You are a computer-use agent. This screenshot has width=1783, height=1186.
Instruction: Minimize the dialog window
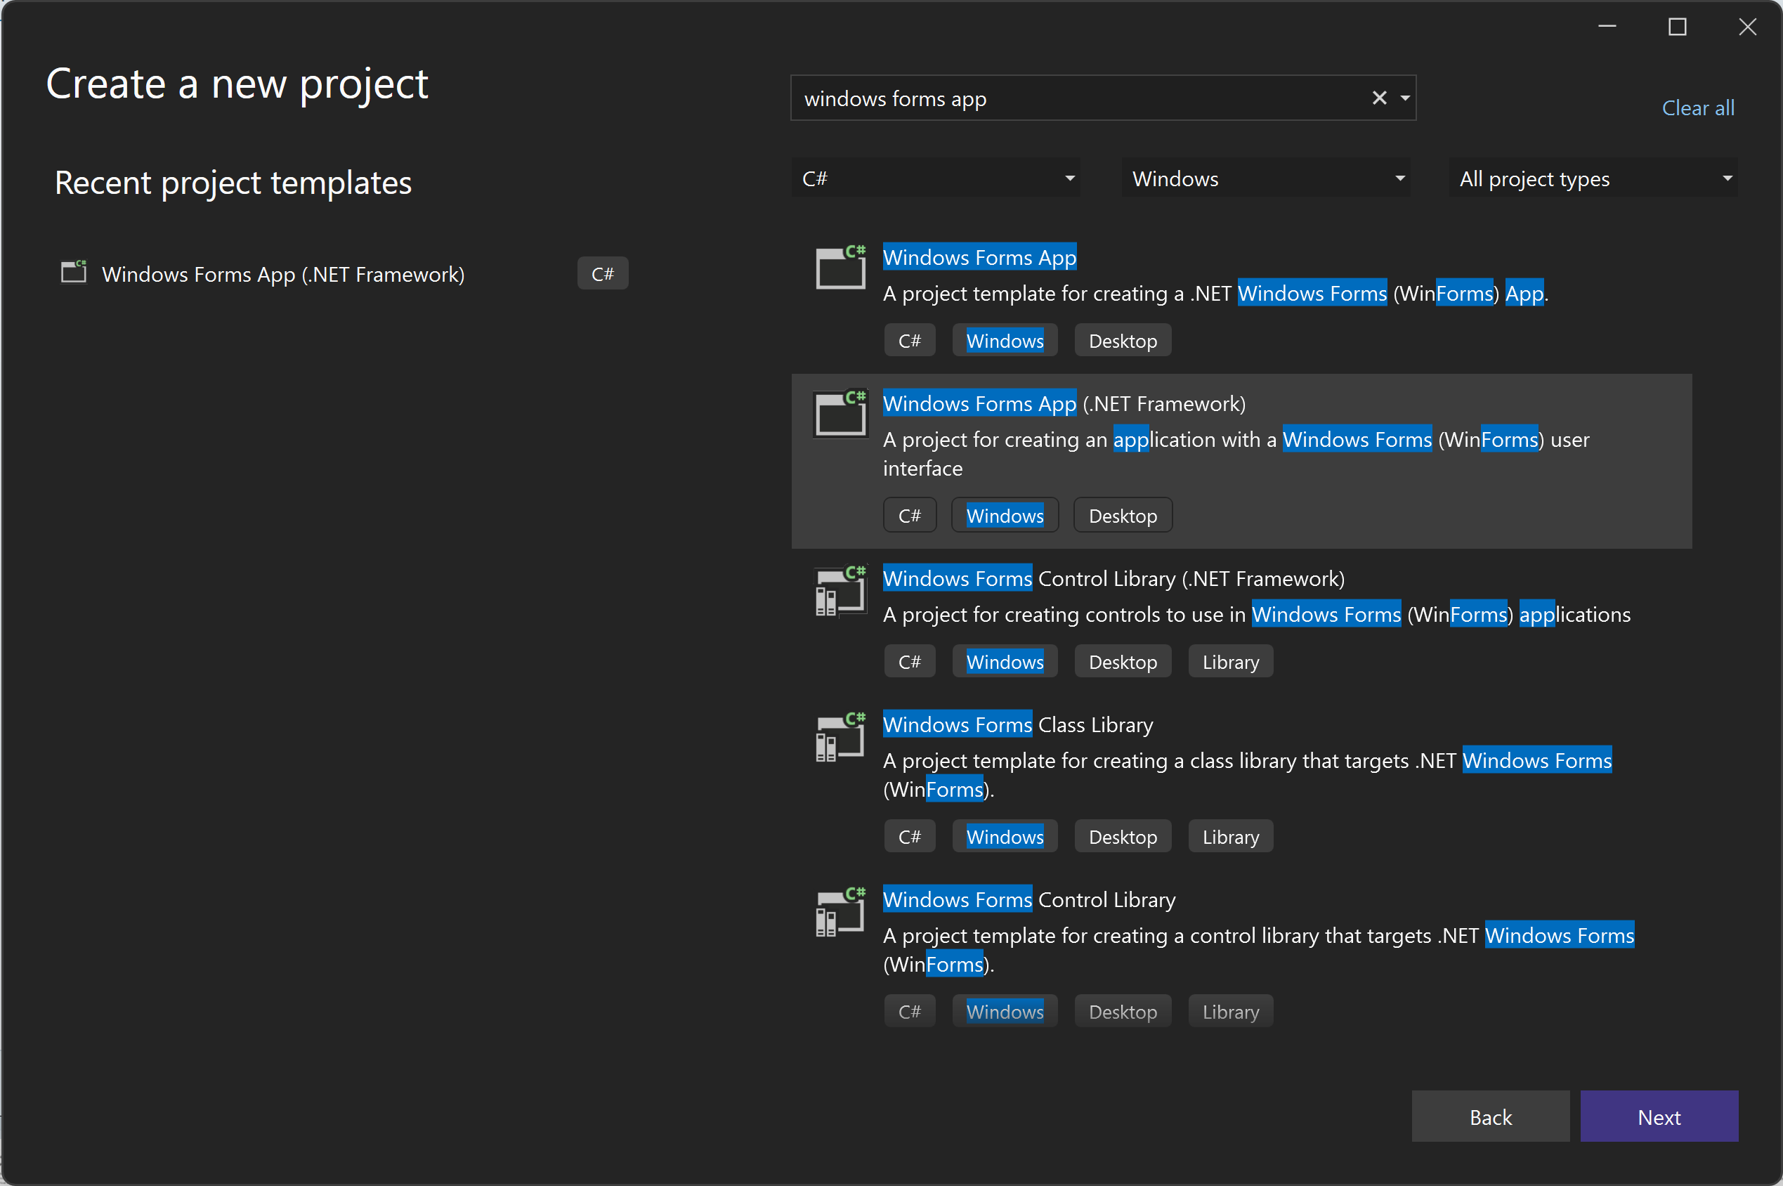(x=1607, y=27)
